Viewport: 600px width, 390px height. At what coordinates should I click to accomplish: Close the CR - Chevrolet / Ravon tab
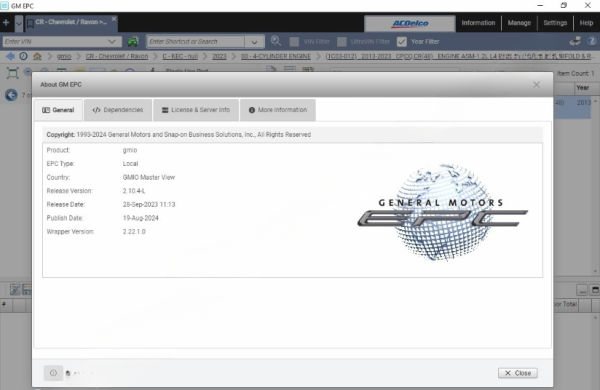pyautogui.click(x=114, y=19)
